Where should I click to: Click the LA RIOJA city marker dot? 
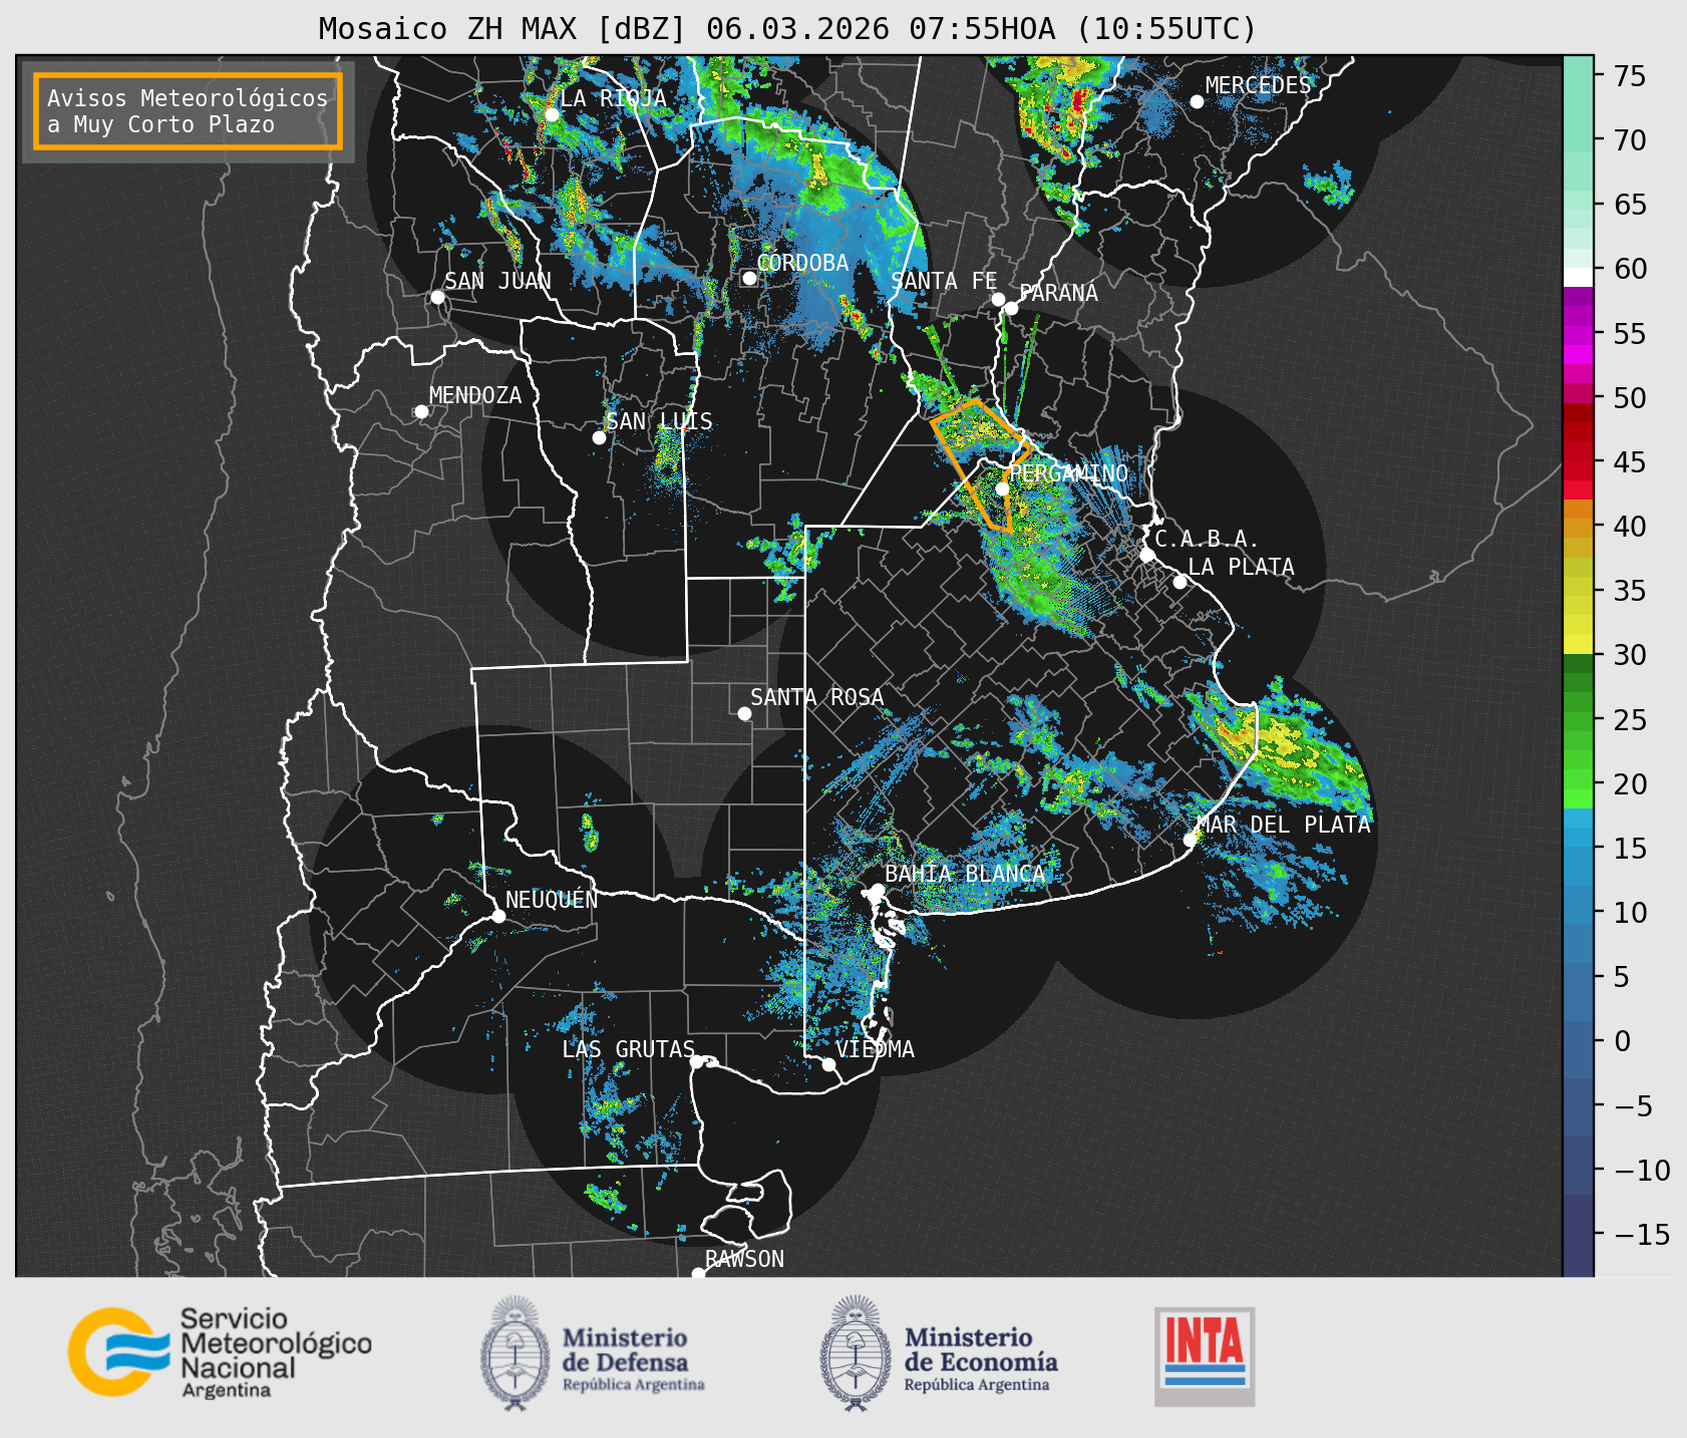point(551,115)
